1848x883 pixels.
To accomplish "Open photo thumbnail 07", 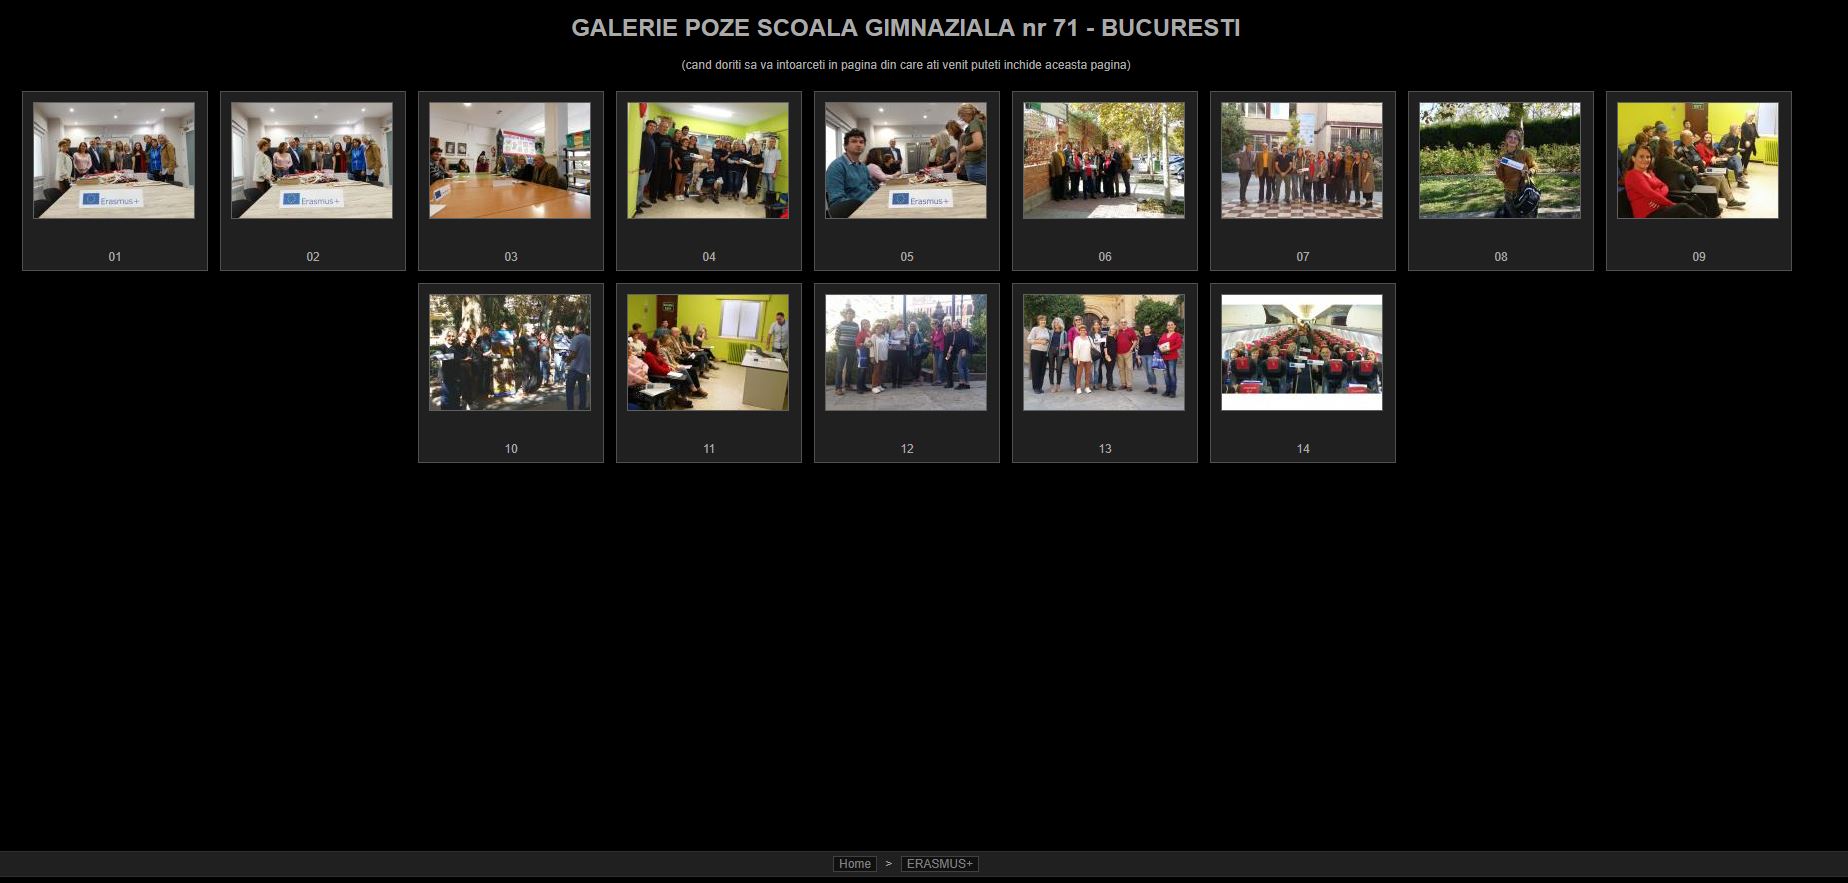I will [1302, 160].
